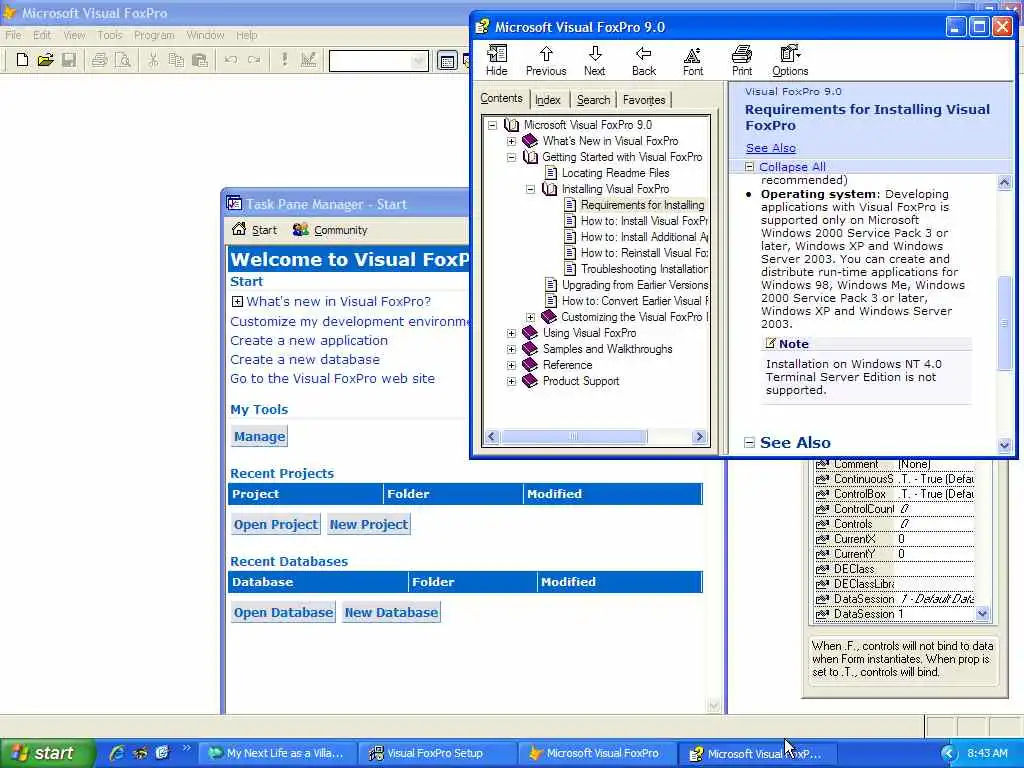
Task: Click the Redo arrow toolbar icon
Action: [254, 60]
